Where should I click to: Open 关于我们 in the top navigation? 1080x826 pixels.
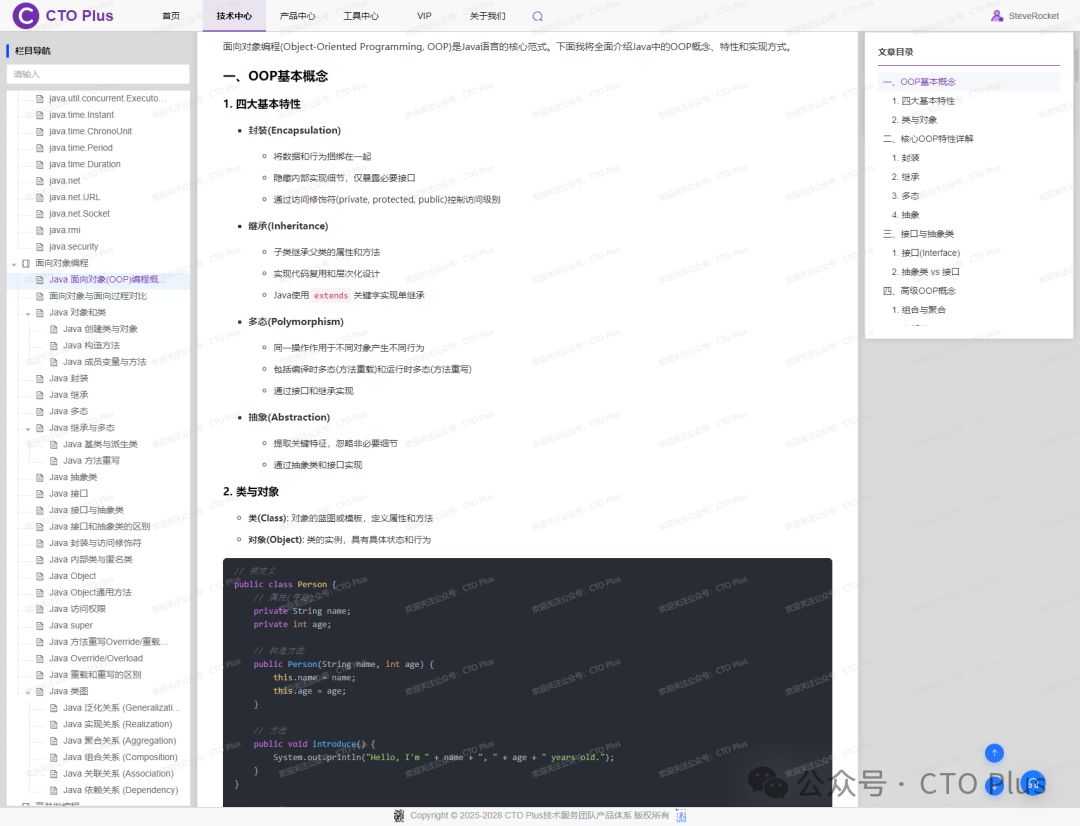click(488, 16)
